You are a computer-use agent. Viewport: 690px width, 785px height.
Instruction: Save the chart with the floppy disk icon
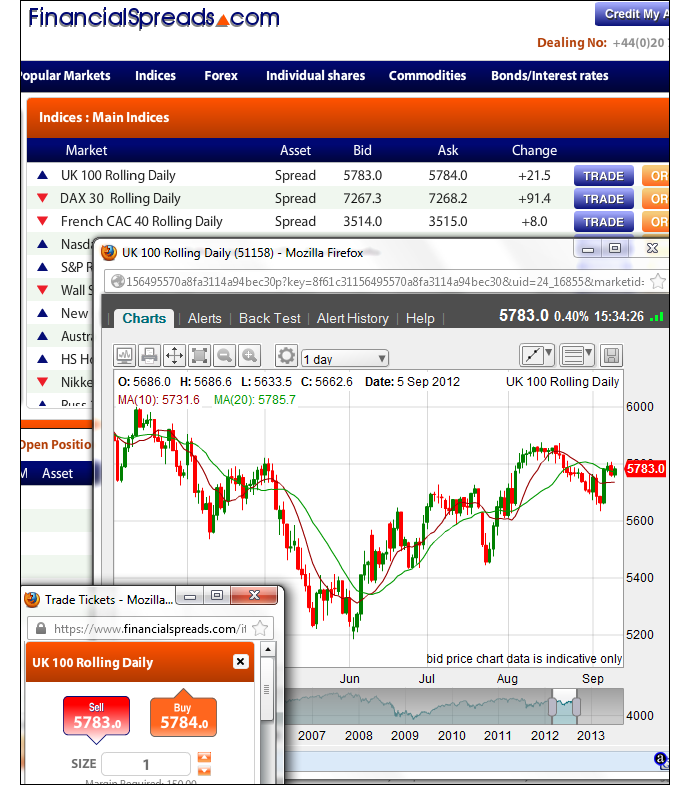tap(611, 355)
